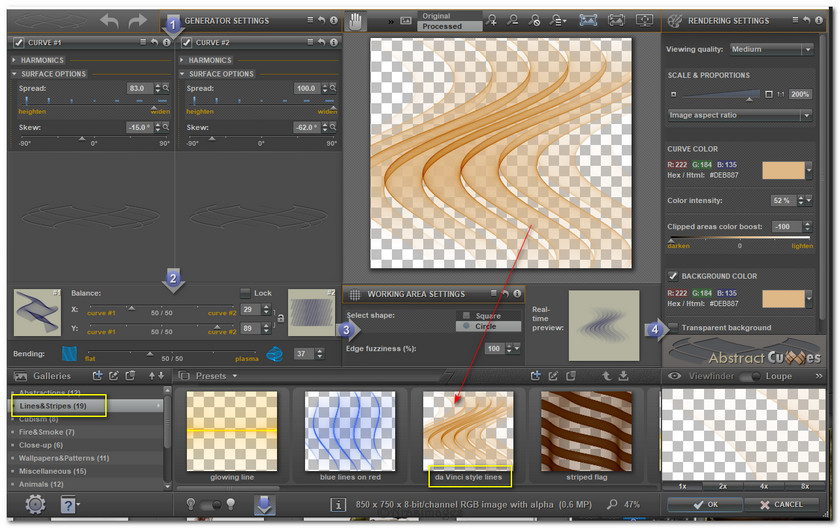Toggle the Curve #2 checkbox
Viewport: 840px width, 528px height.
click(186, 42)
